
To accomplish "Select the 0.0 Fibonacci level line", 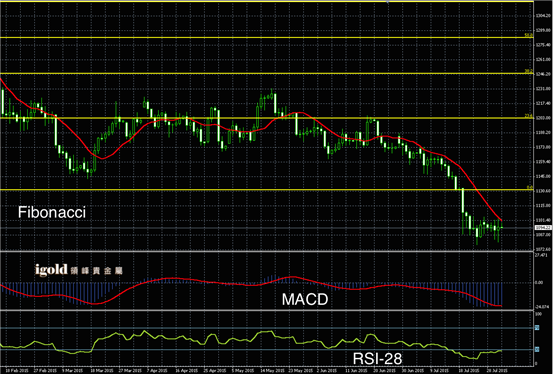I will tap(266, 190).
